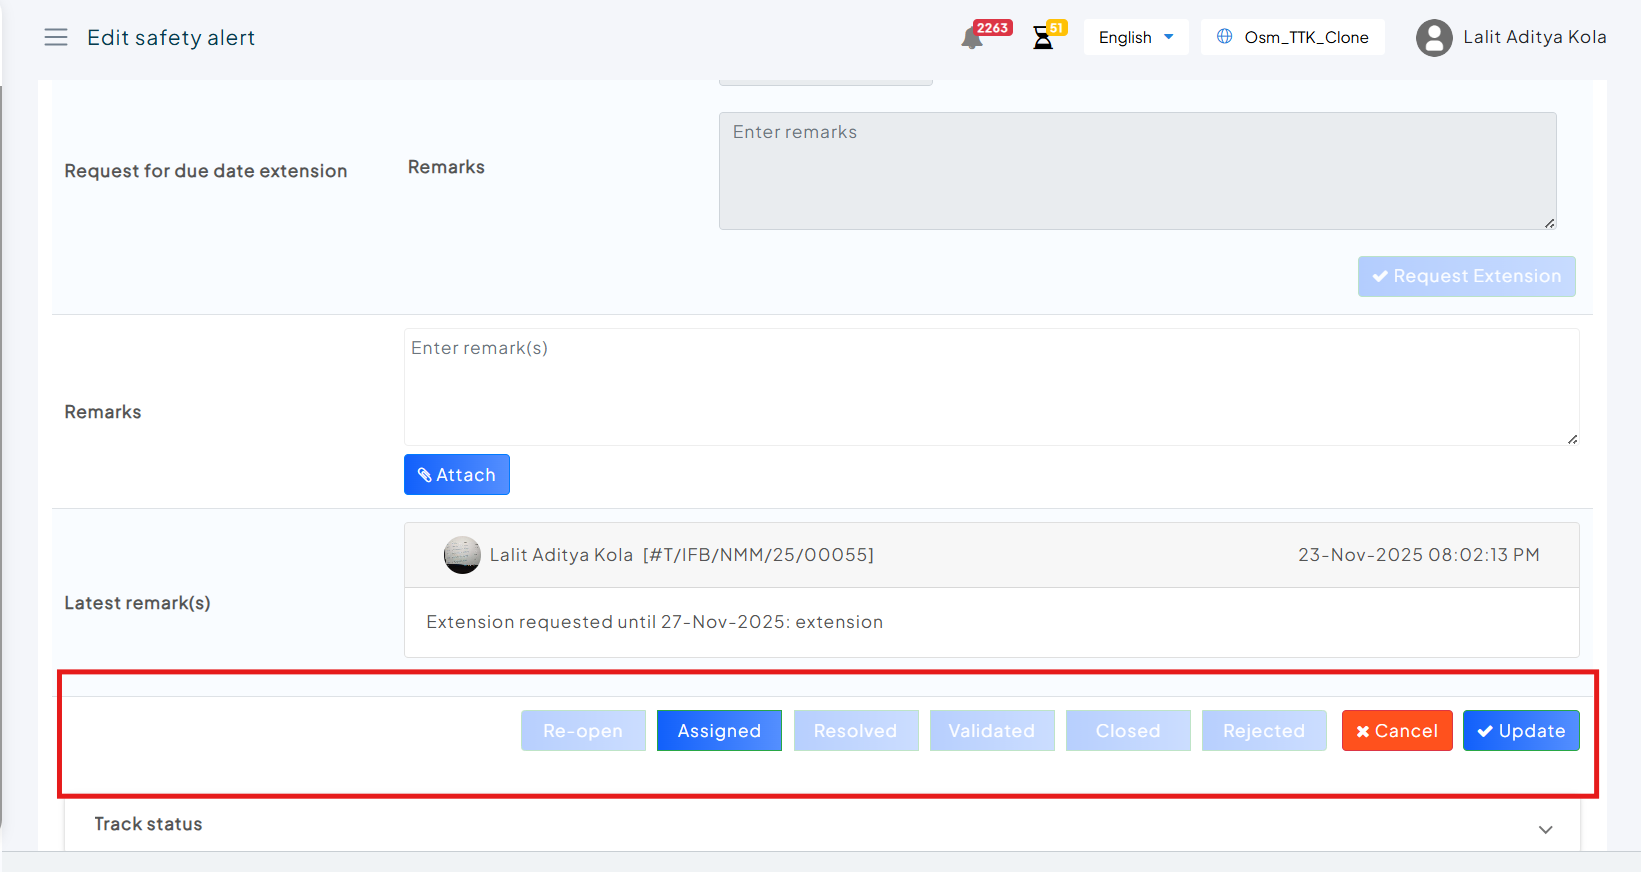
Task: Click commenter avatar in latest remark
Action: [461, 555]
